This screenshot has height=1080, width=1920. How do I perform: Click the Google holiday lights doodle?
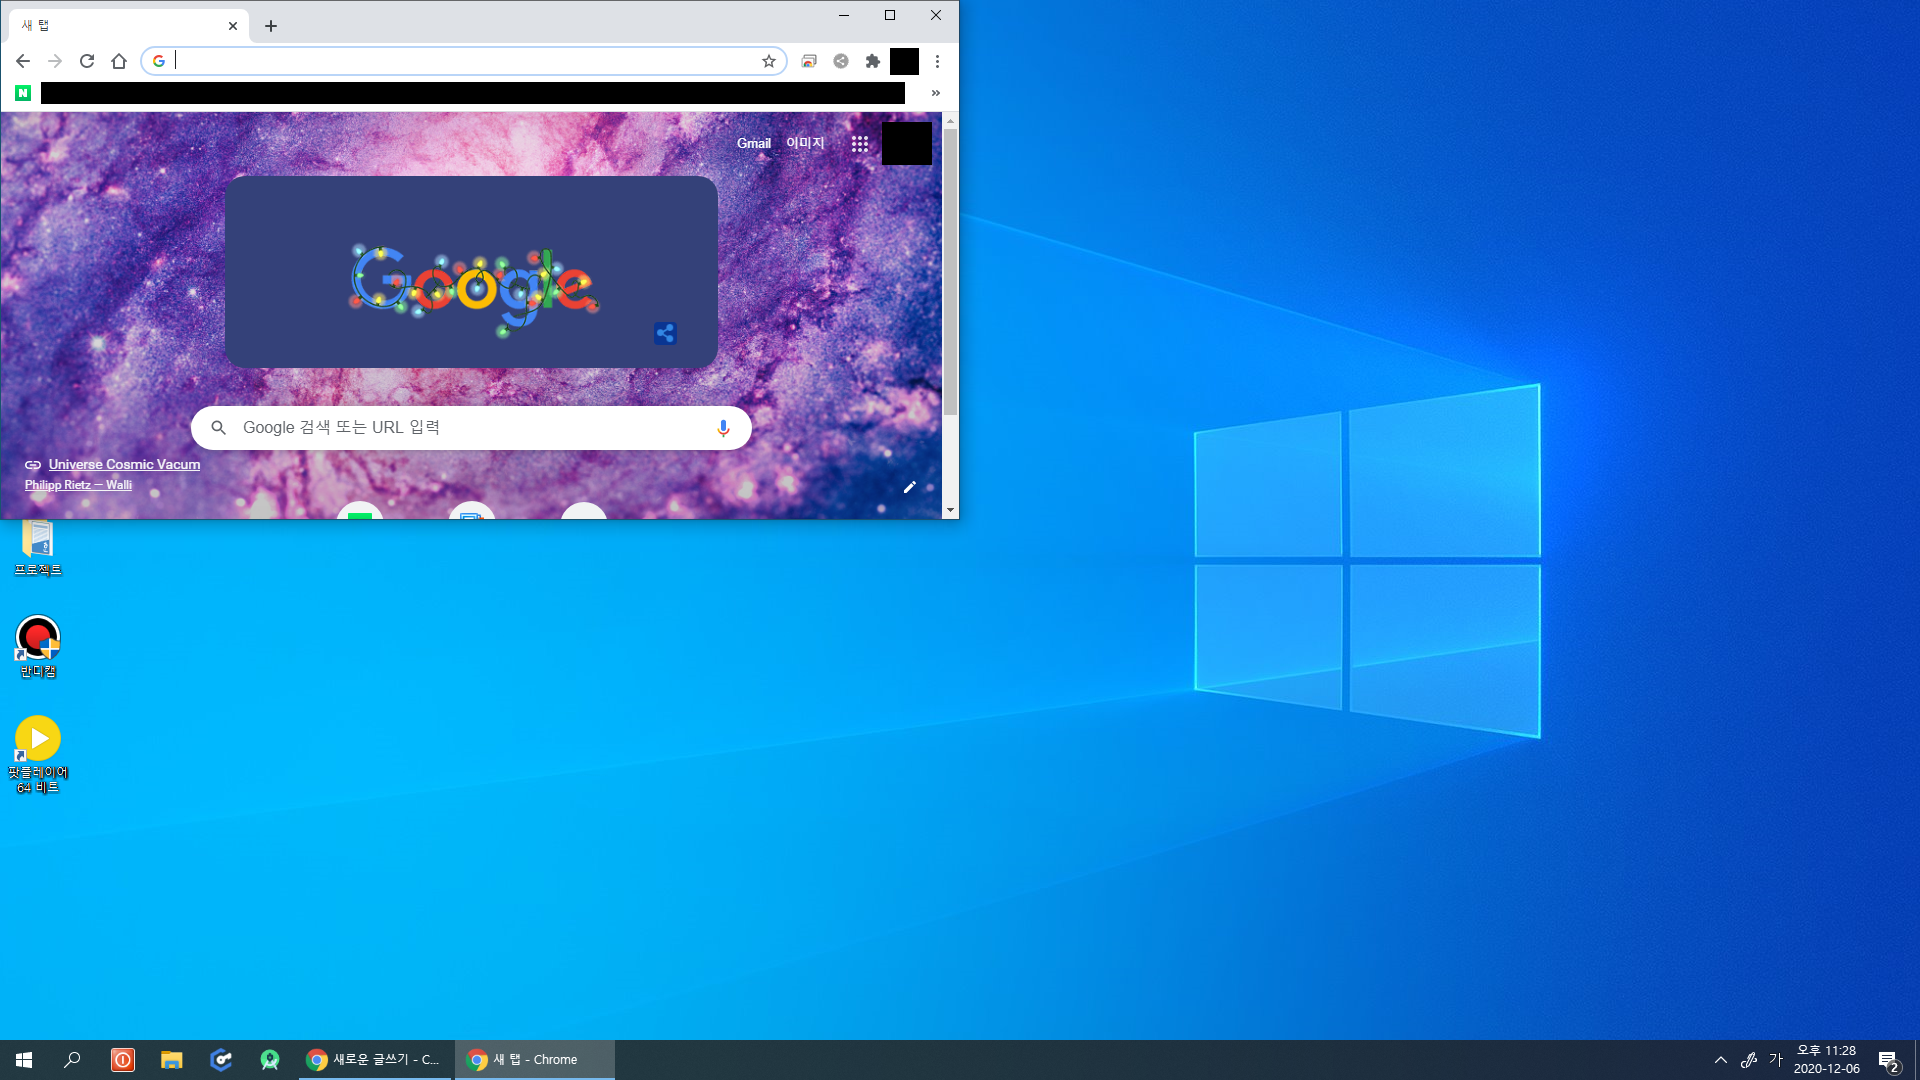click(x=474, y=289)
